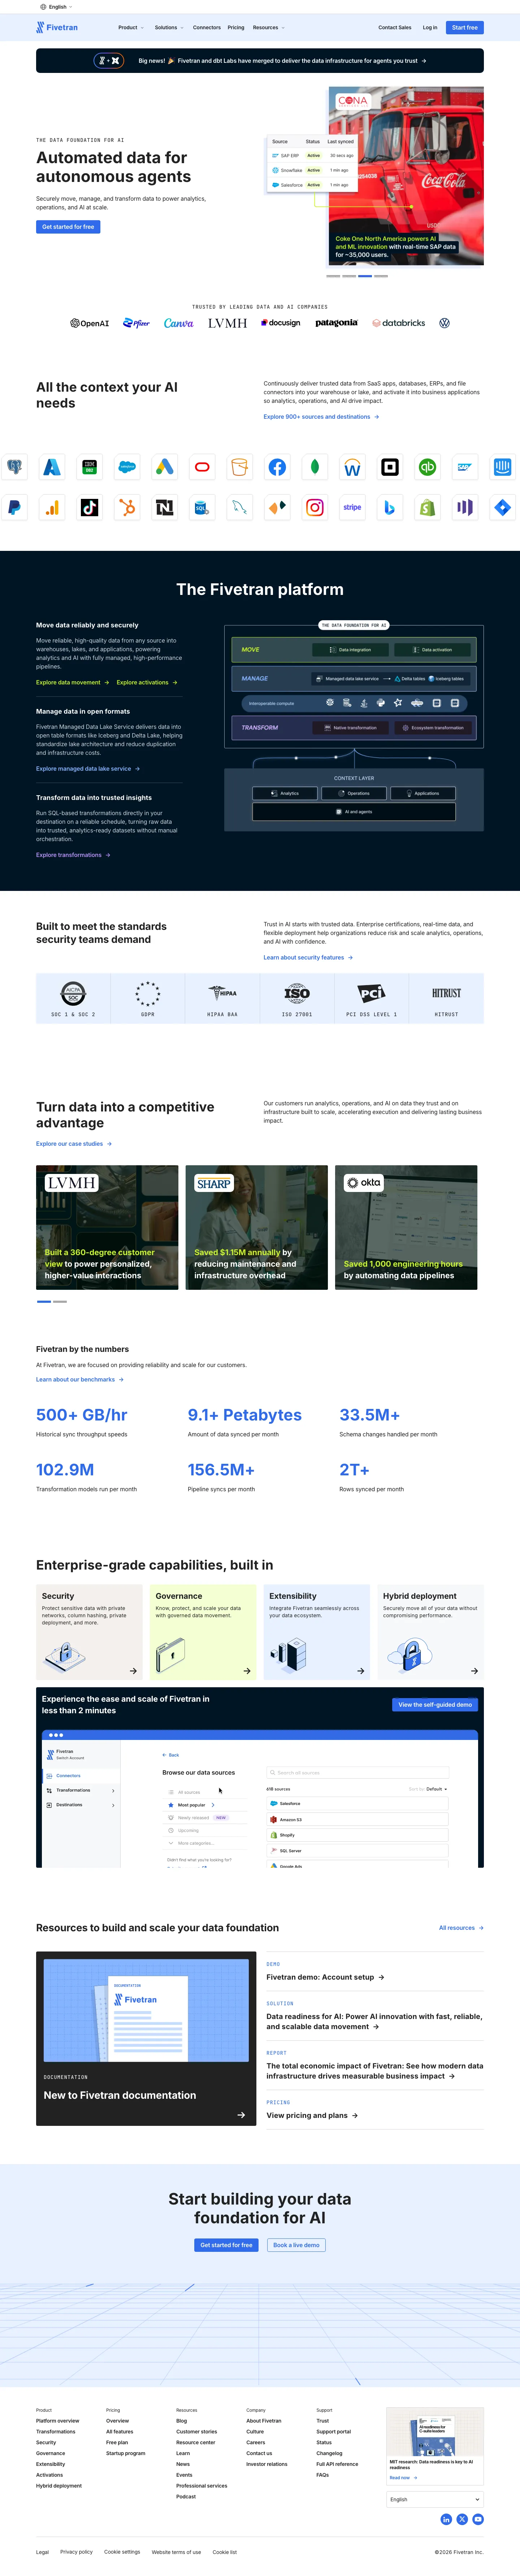Open the English language dropdown in the footer
This screenshot has height=2576, width=520.
435,2499
